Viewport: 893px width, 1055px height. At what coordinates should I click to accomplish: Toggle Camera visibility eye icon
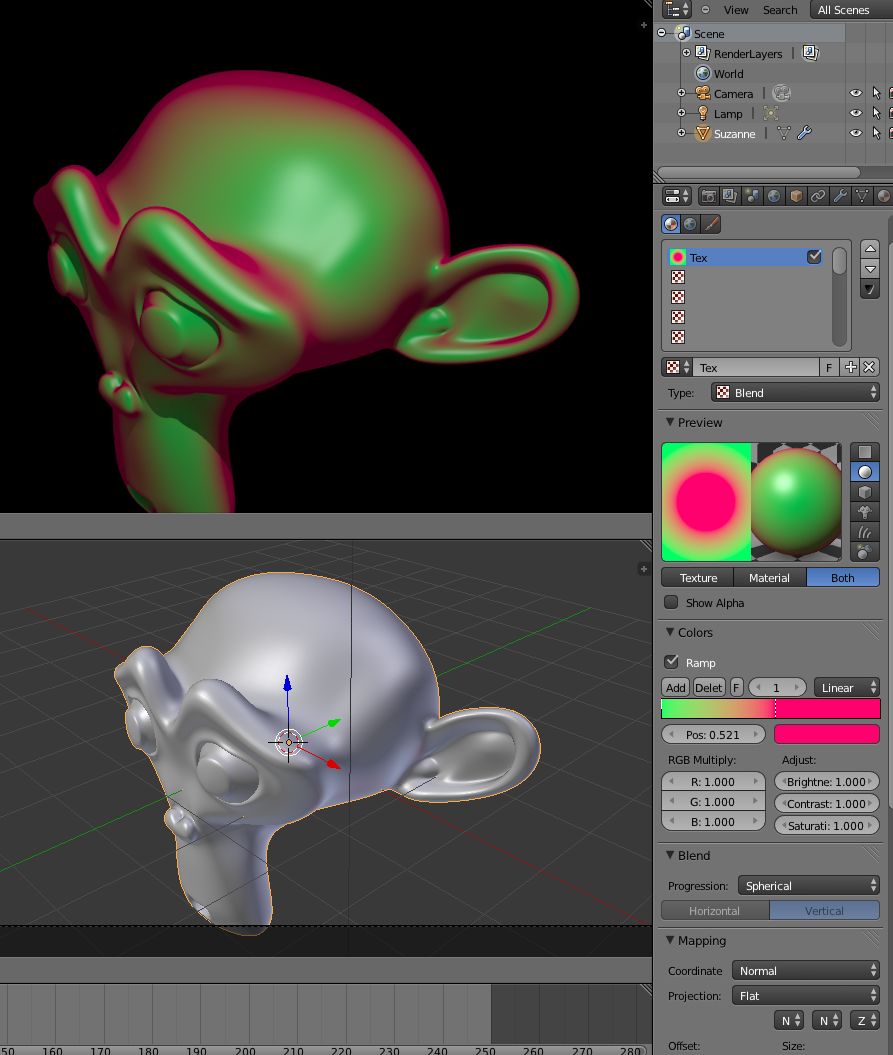[x=855, y=93]
